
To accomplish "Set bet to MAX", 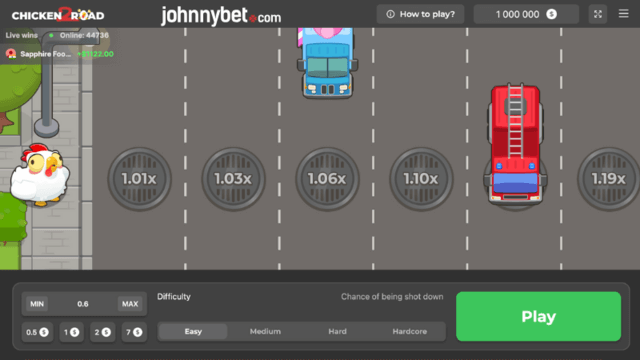I will coord(130,304).
